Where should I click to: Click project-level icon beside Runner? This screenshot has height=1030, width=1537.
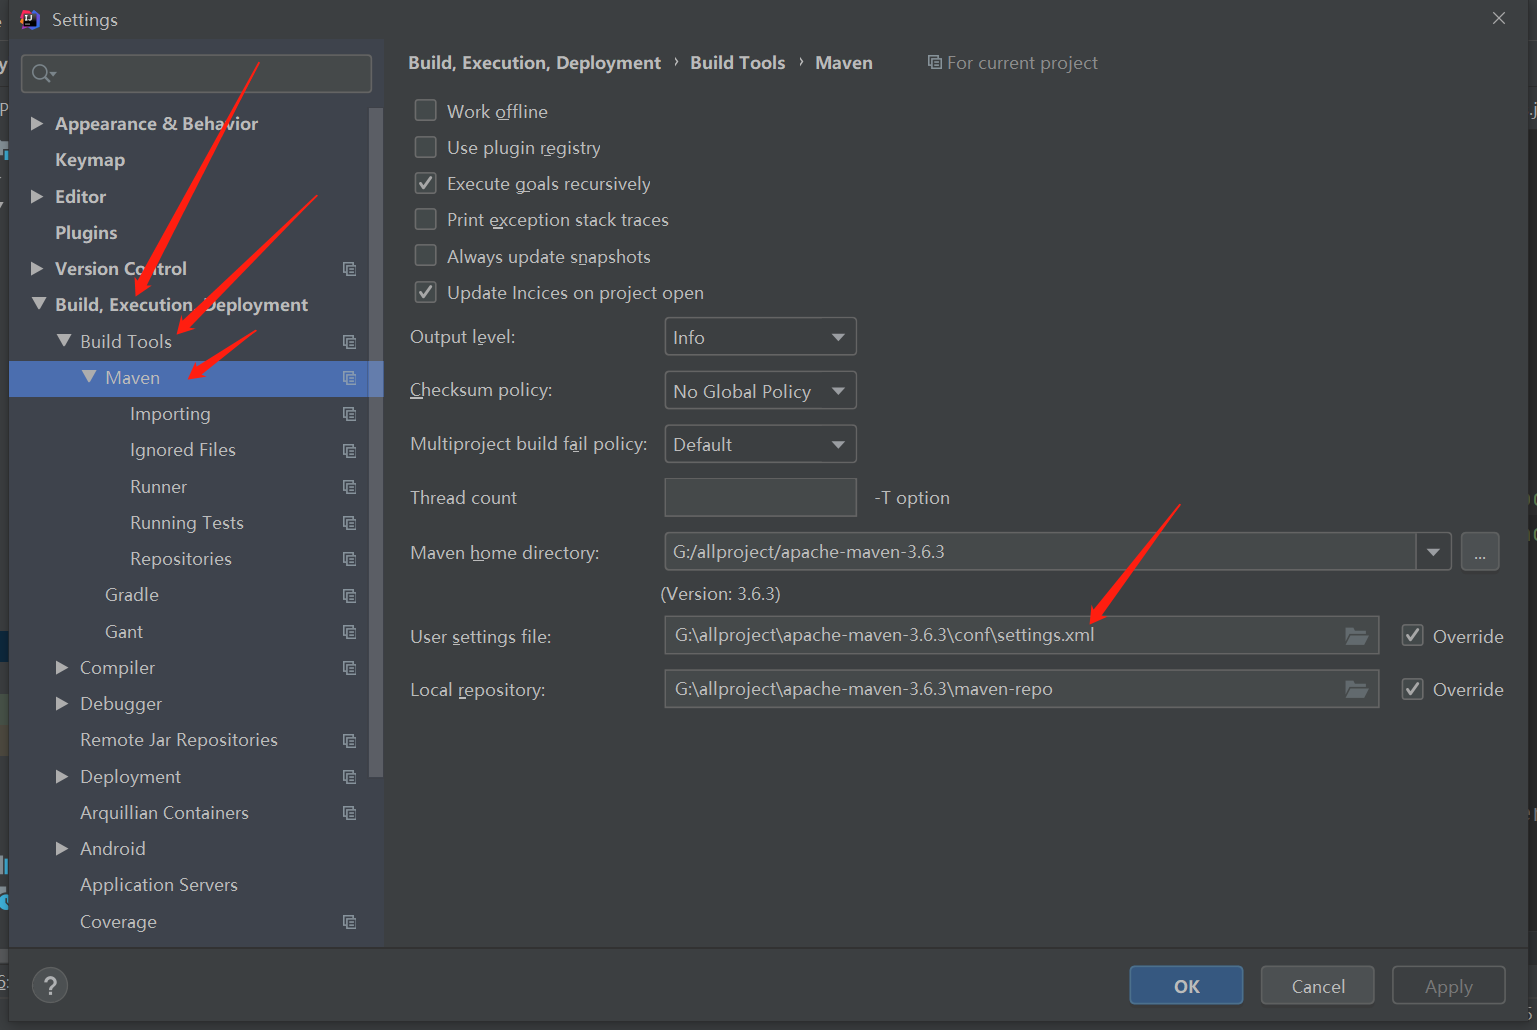349,486
